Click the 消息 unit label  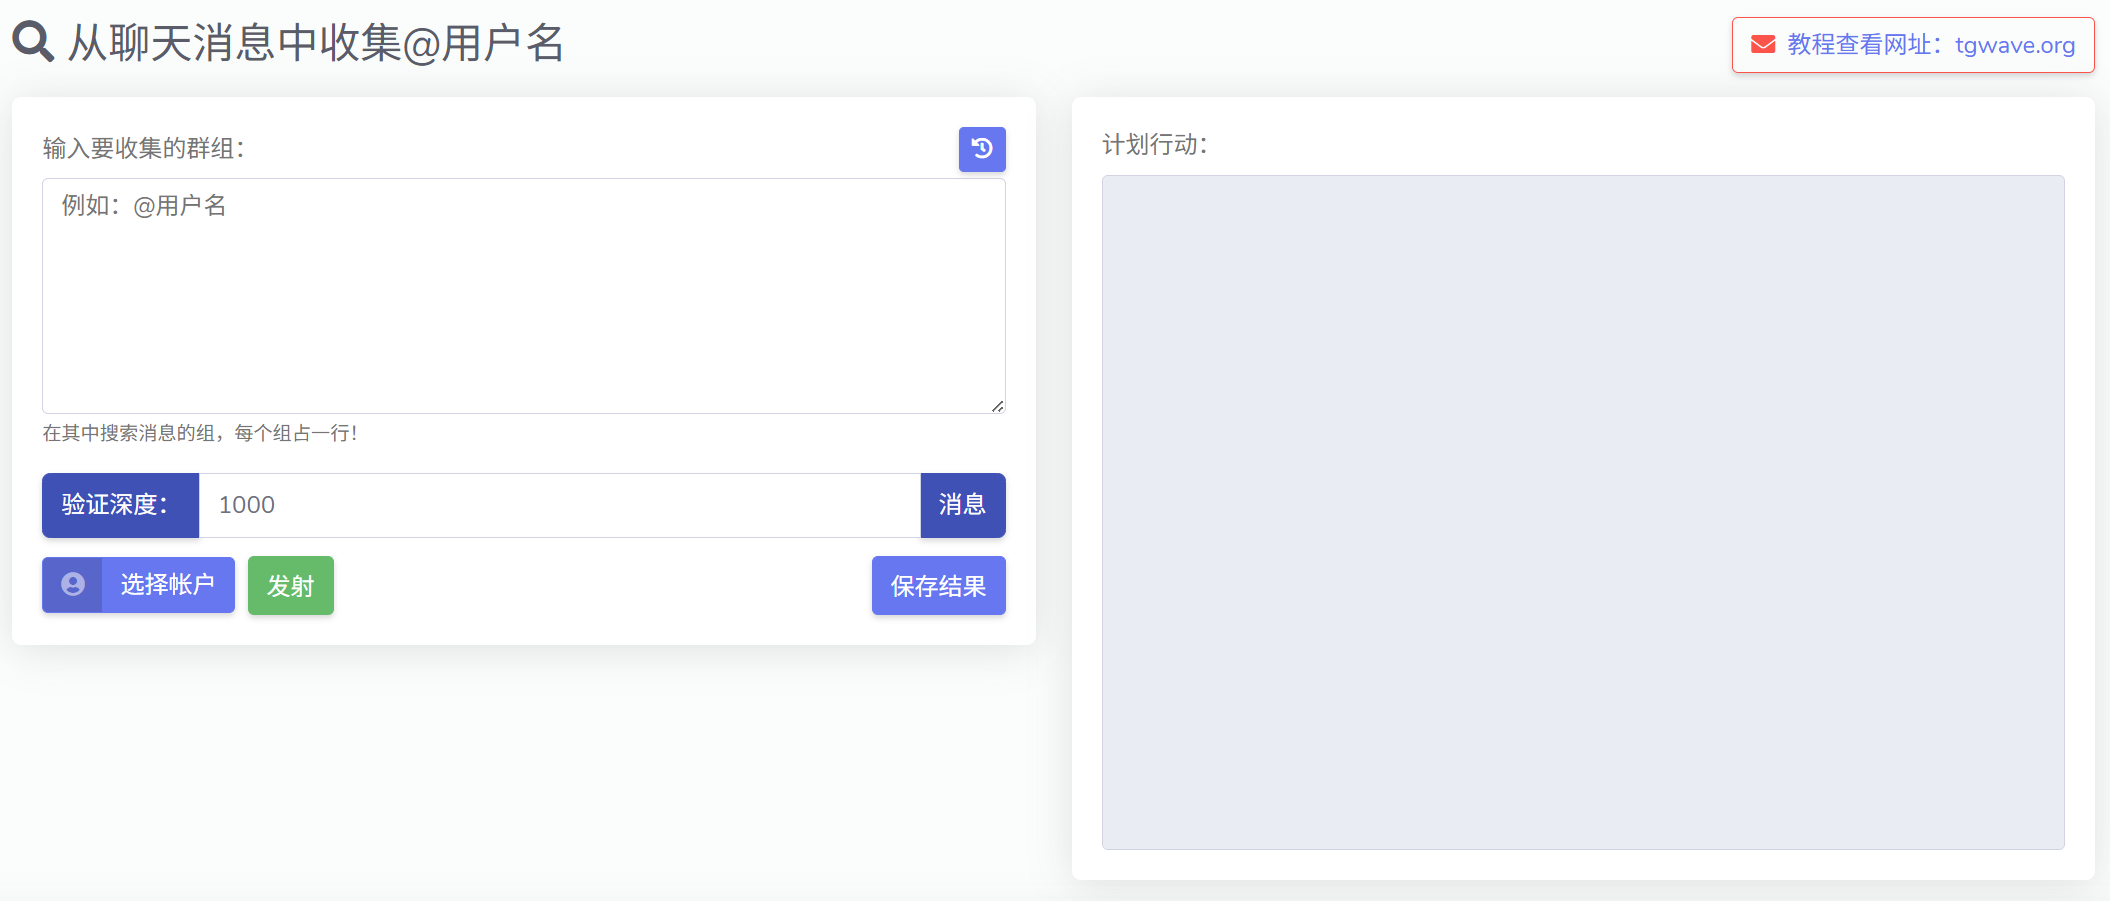962,505
